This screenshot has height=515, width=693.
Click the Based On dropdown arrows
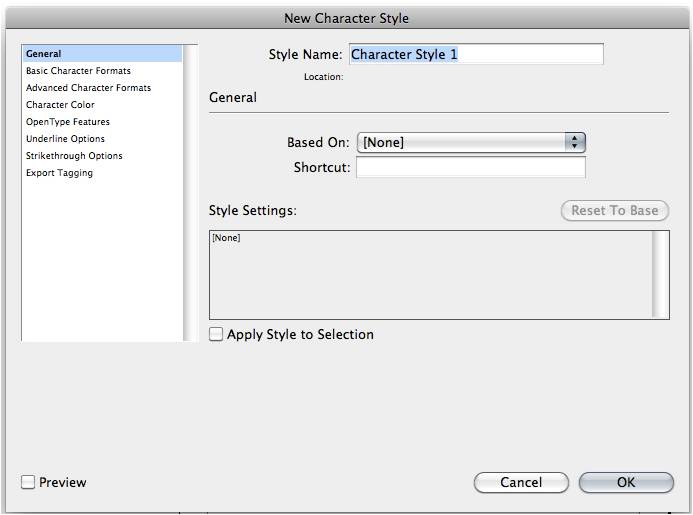[574, 142]
